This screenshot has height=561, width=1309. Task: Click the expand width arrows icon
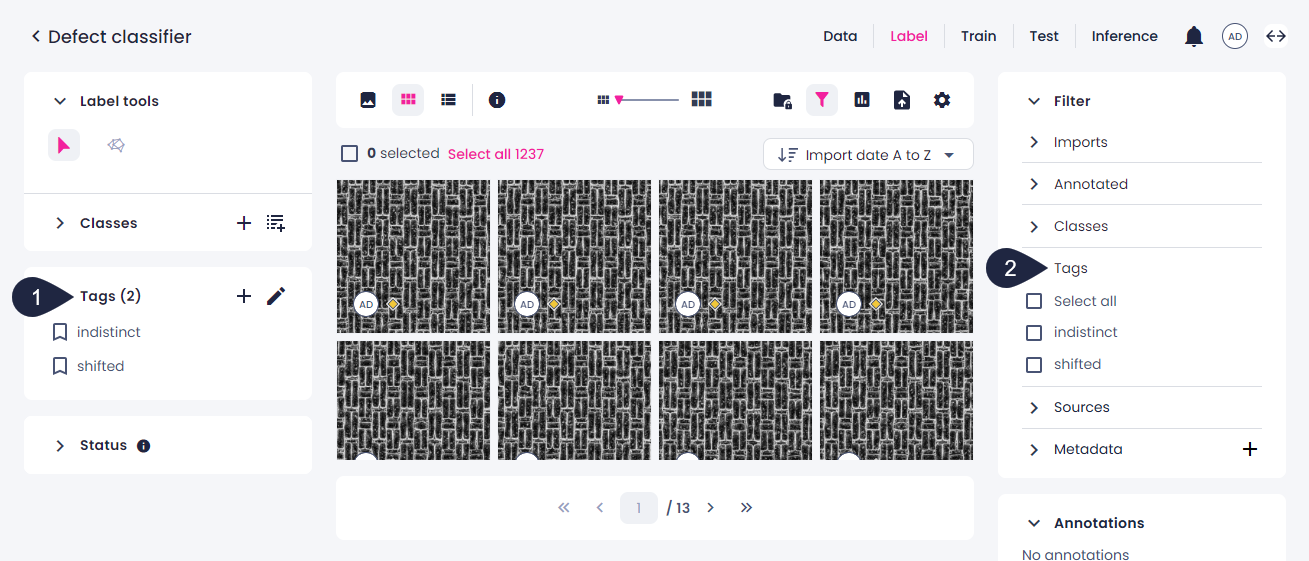coord(1276,36)
